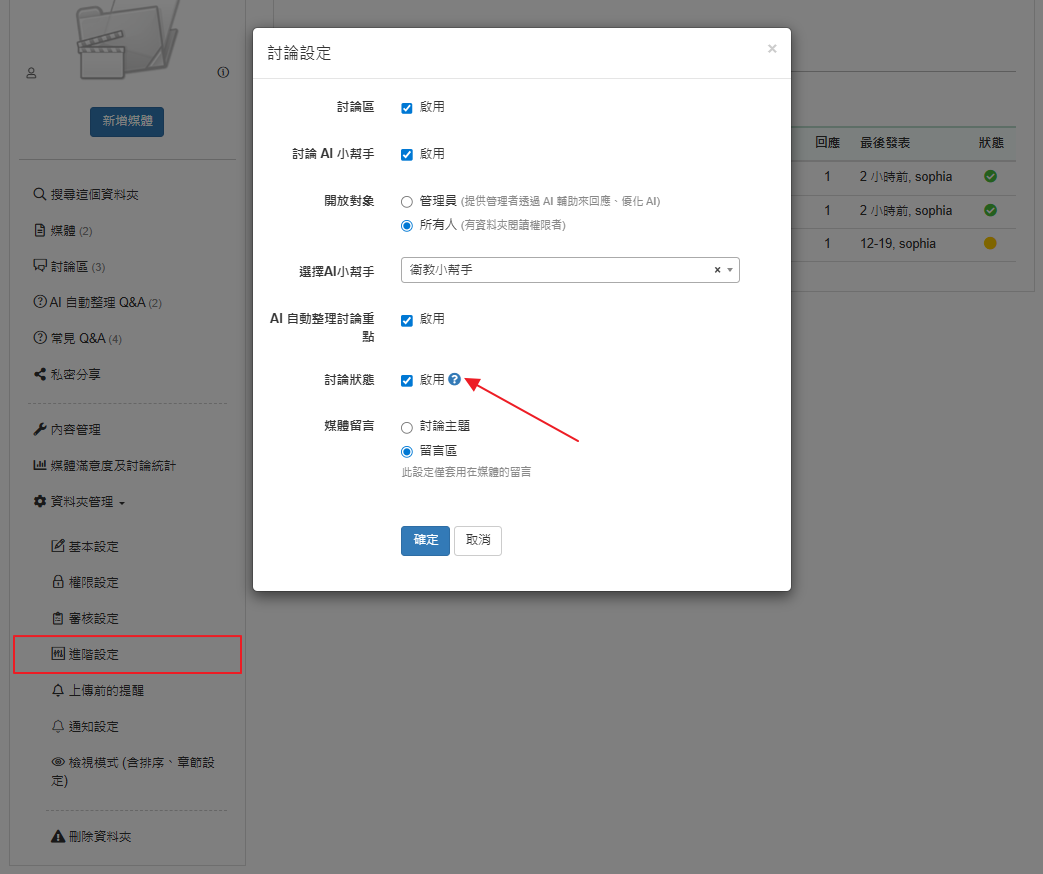
Task: Click the 狀態 column header
Action: pyautogui.click(x=990, y=142)
